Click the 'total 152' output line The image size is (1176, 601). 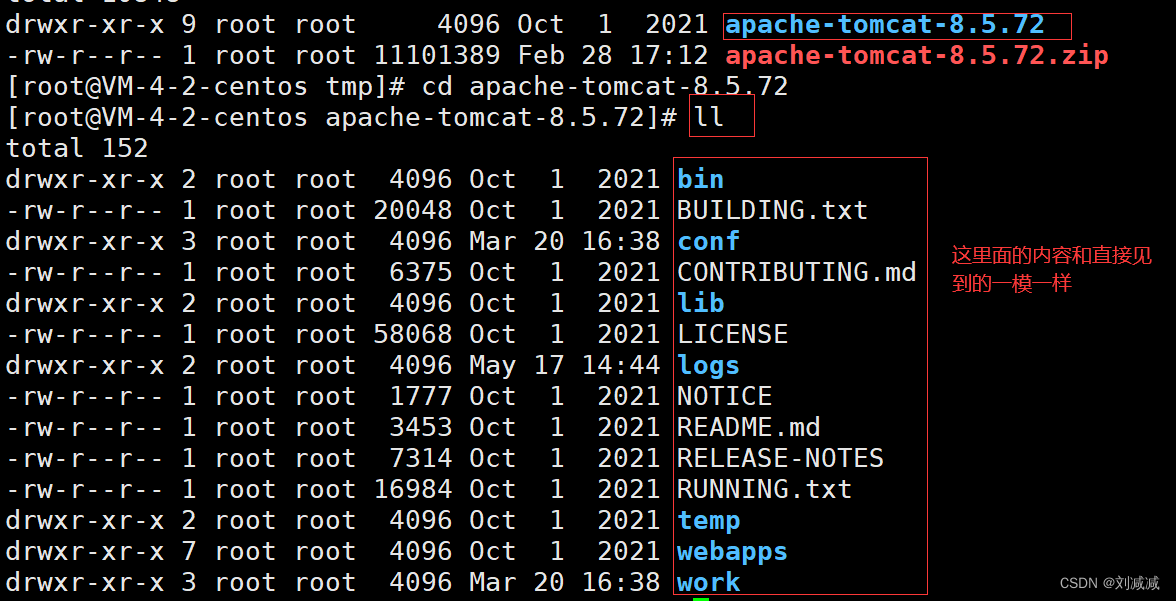coord(77,148)
